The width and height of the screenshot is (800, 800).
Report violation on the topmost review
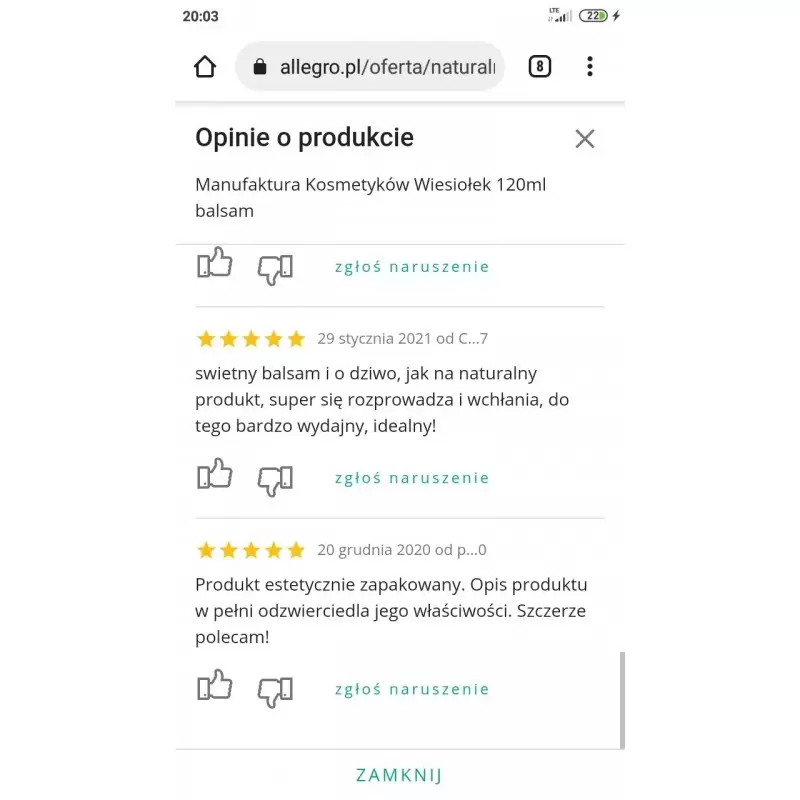412,267
